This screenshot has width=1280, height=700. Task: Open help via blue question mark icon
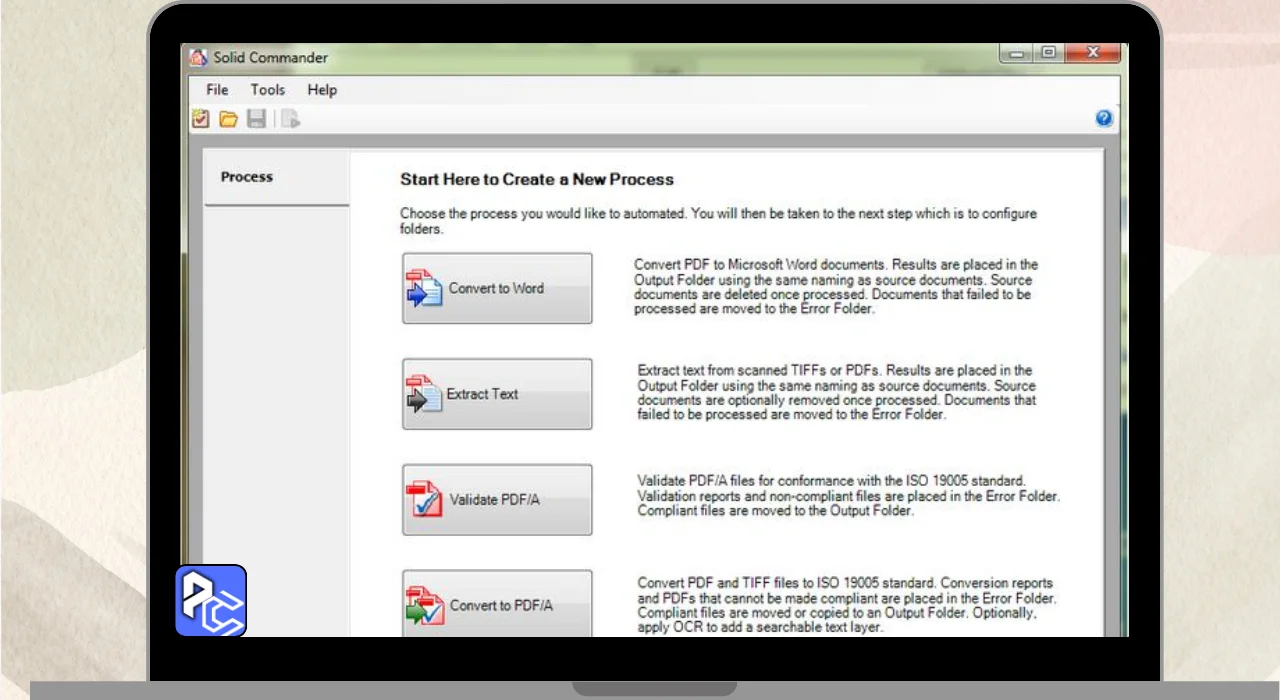1104,118
